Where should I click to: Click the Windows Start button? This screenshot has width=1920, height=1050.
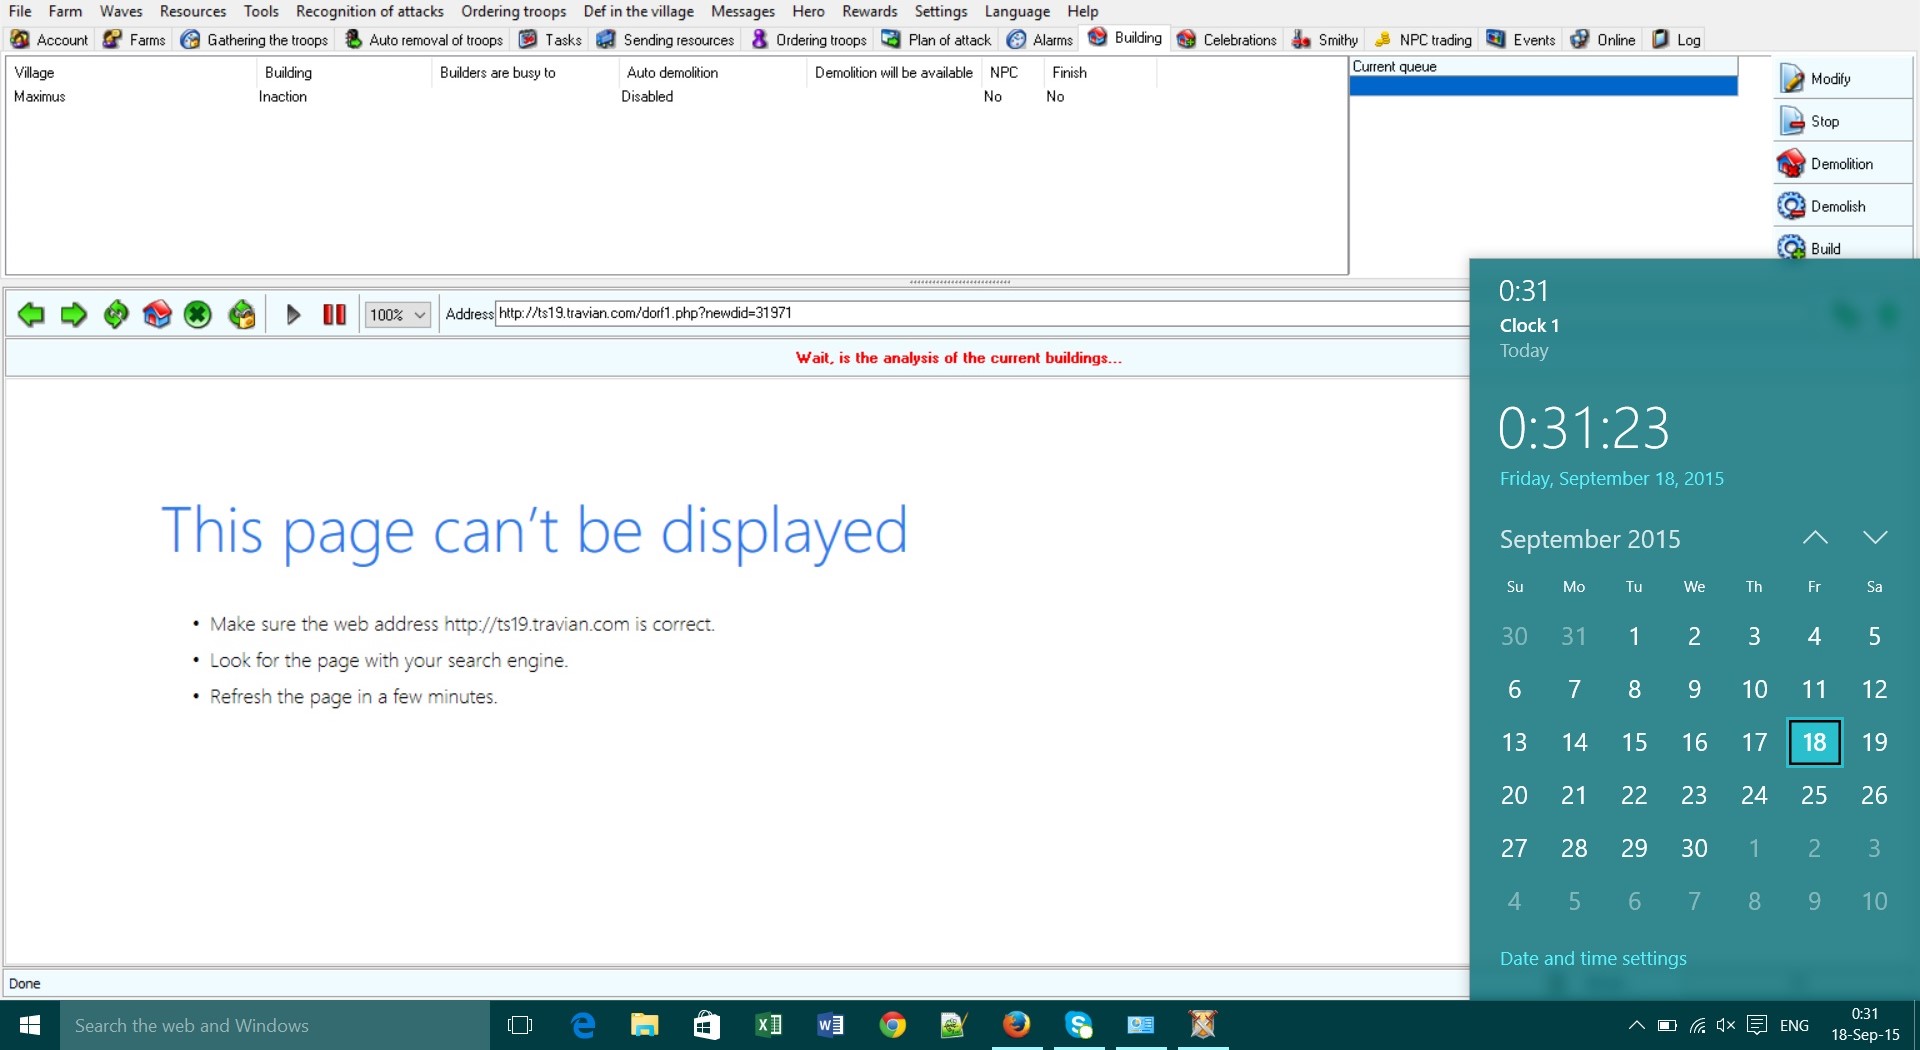30,1025
